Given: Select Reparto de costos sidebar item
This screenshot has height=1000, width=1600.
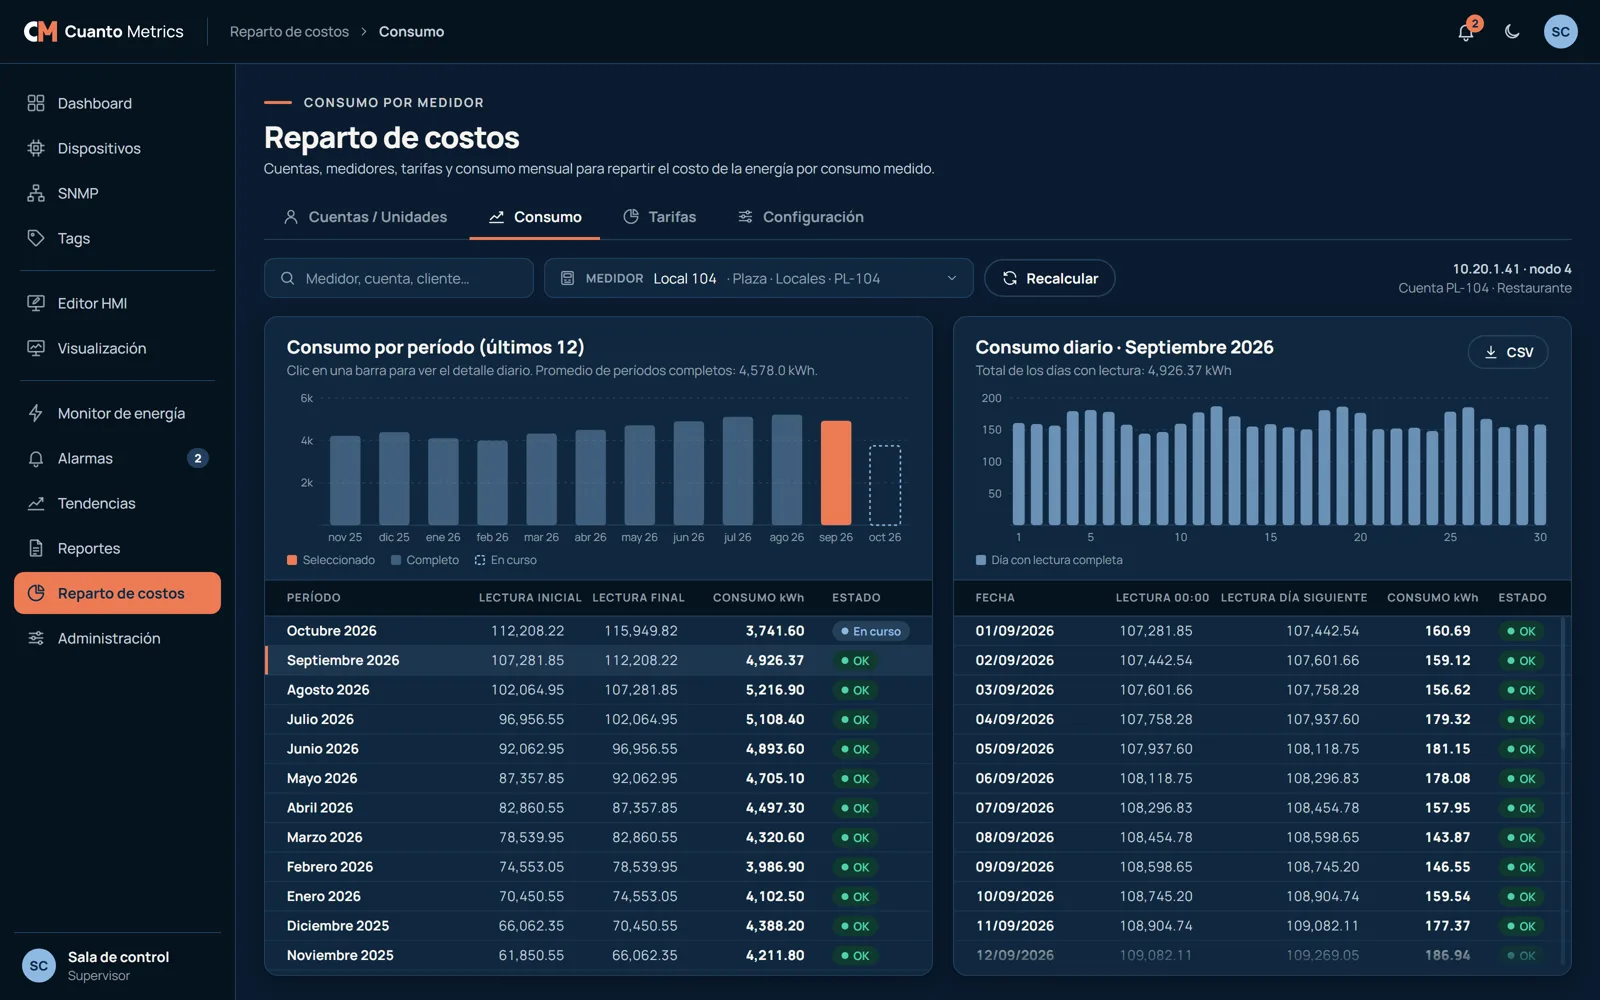Looking at the screenshot, I should [x=117, y=593].
